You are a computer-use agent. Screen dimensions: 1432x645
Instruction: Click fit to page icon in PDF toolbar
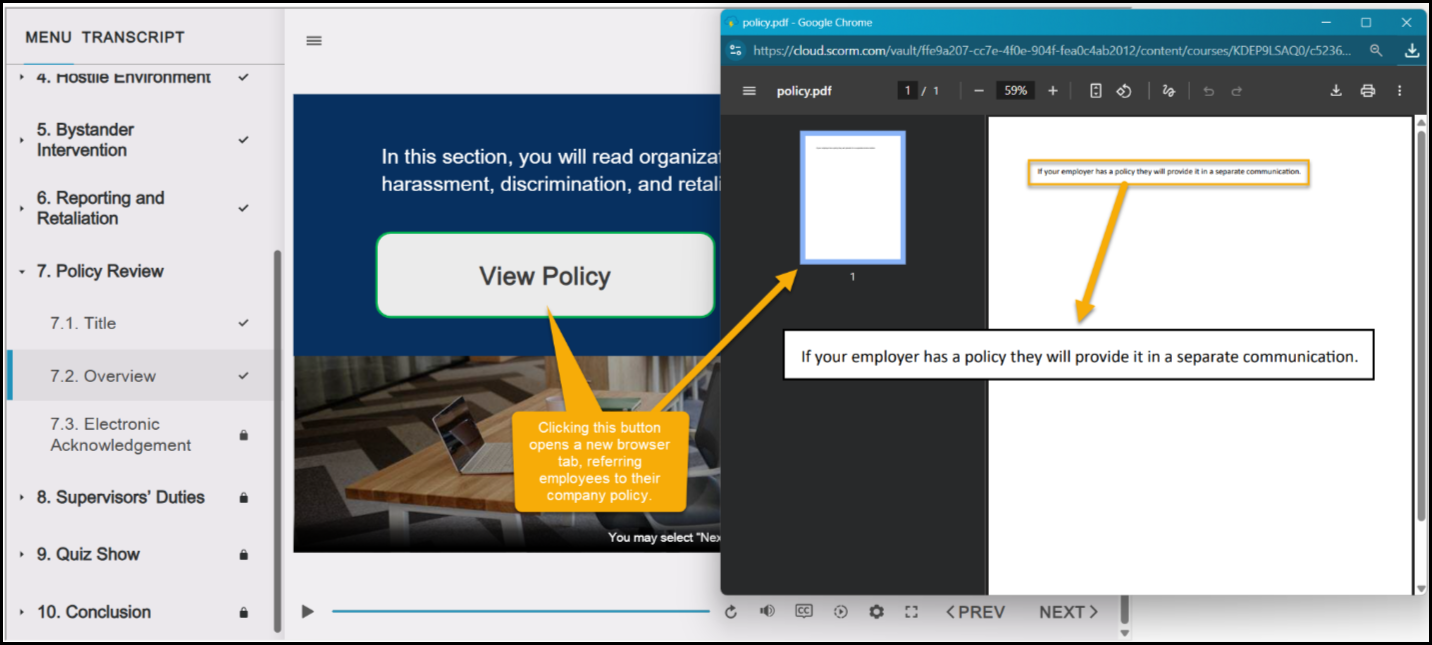(x=1096, y=91)
